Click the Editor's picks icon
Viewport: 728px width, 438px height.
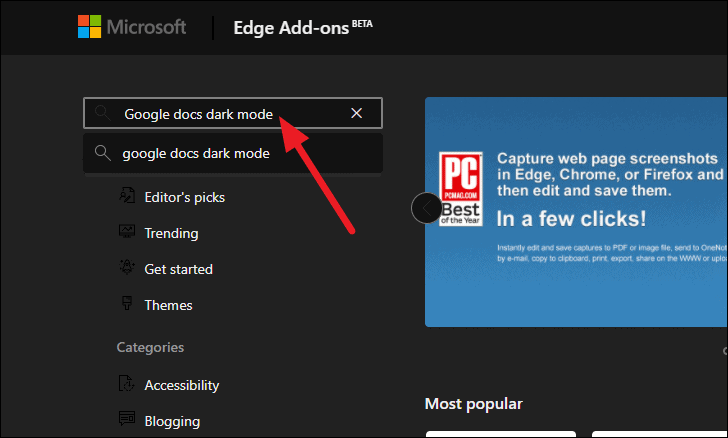[126, 196]
